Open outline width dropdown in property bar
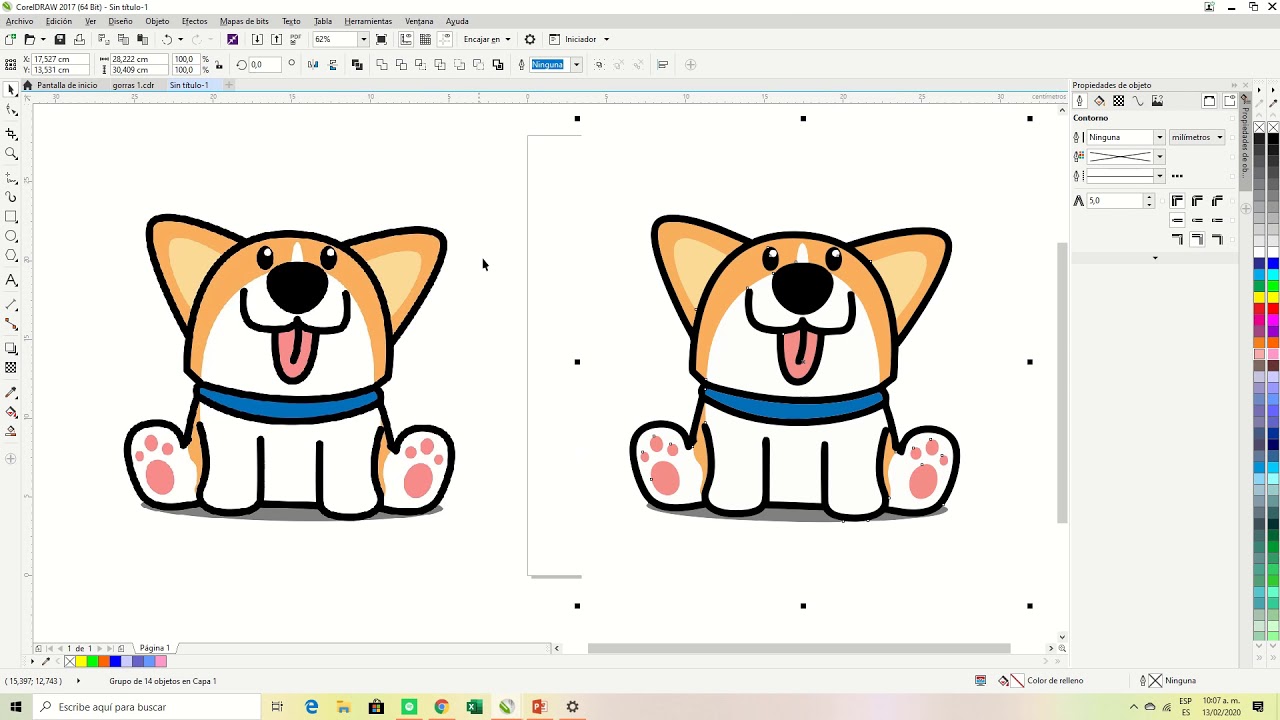Image resolution: width=1280 pixels, height=720 pixels. (576, 64)
